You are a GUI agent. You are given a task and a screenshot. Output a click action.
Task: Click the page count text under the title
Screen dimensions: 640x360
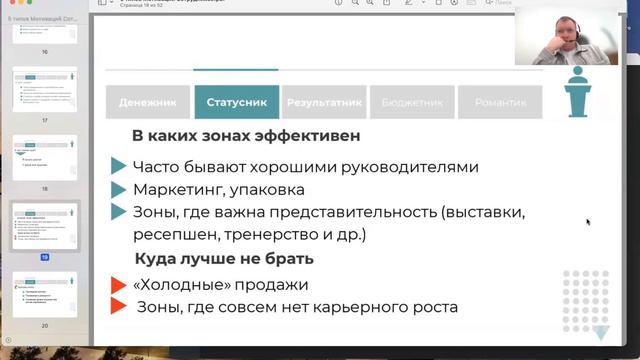click(x=141, y=5)
